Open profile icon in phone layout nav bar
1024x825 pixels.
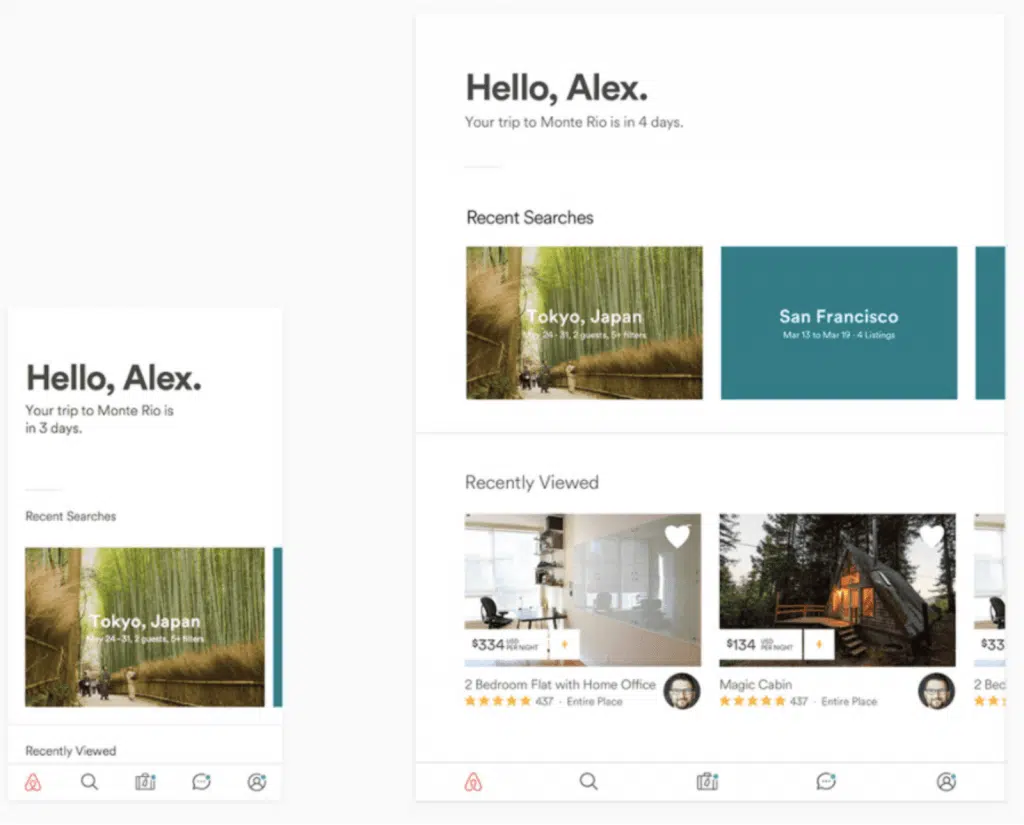pyautogui.click(x=257, y=781)
